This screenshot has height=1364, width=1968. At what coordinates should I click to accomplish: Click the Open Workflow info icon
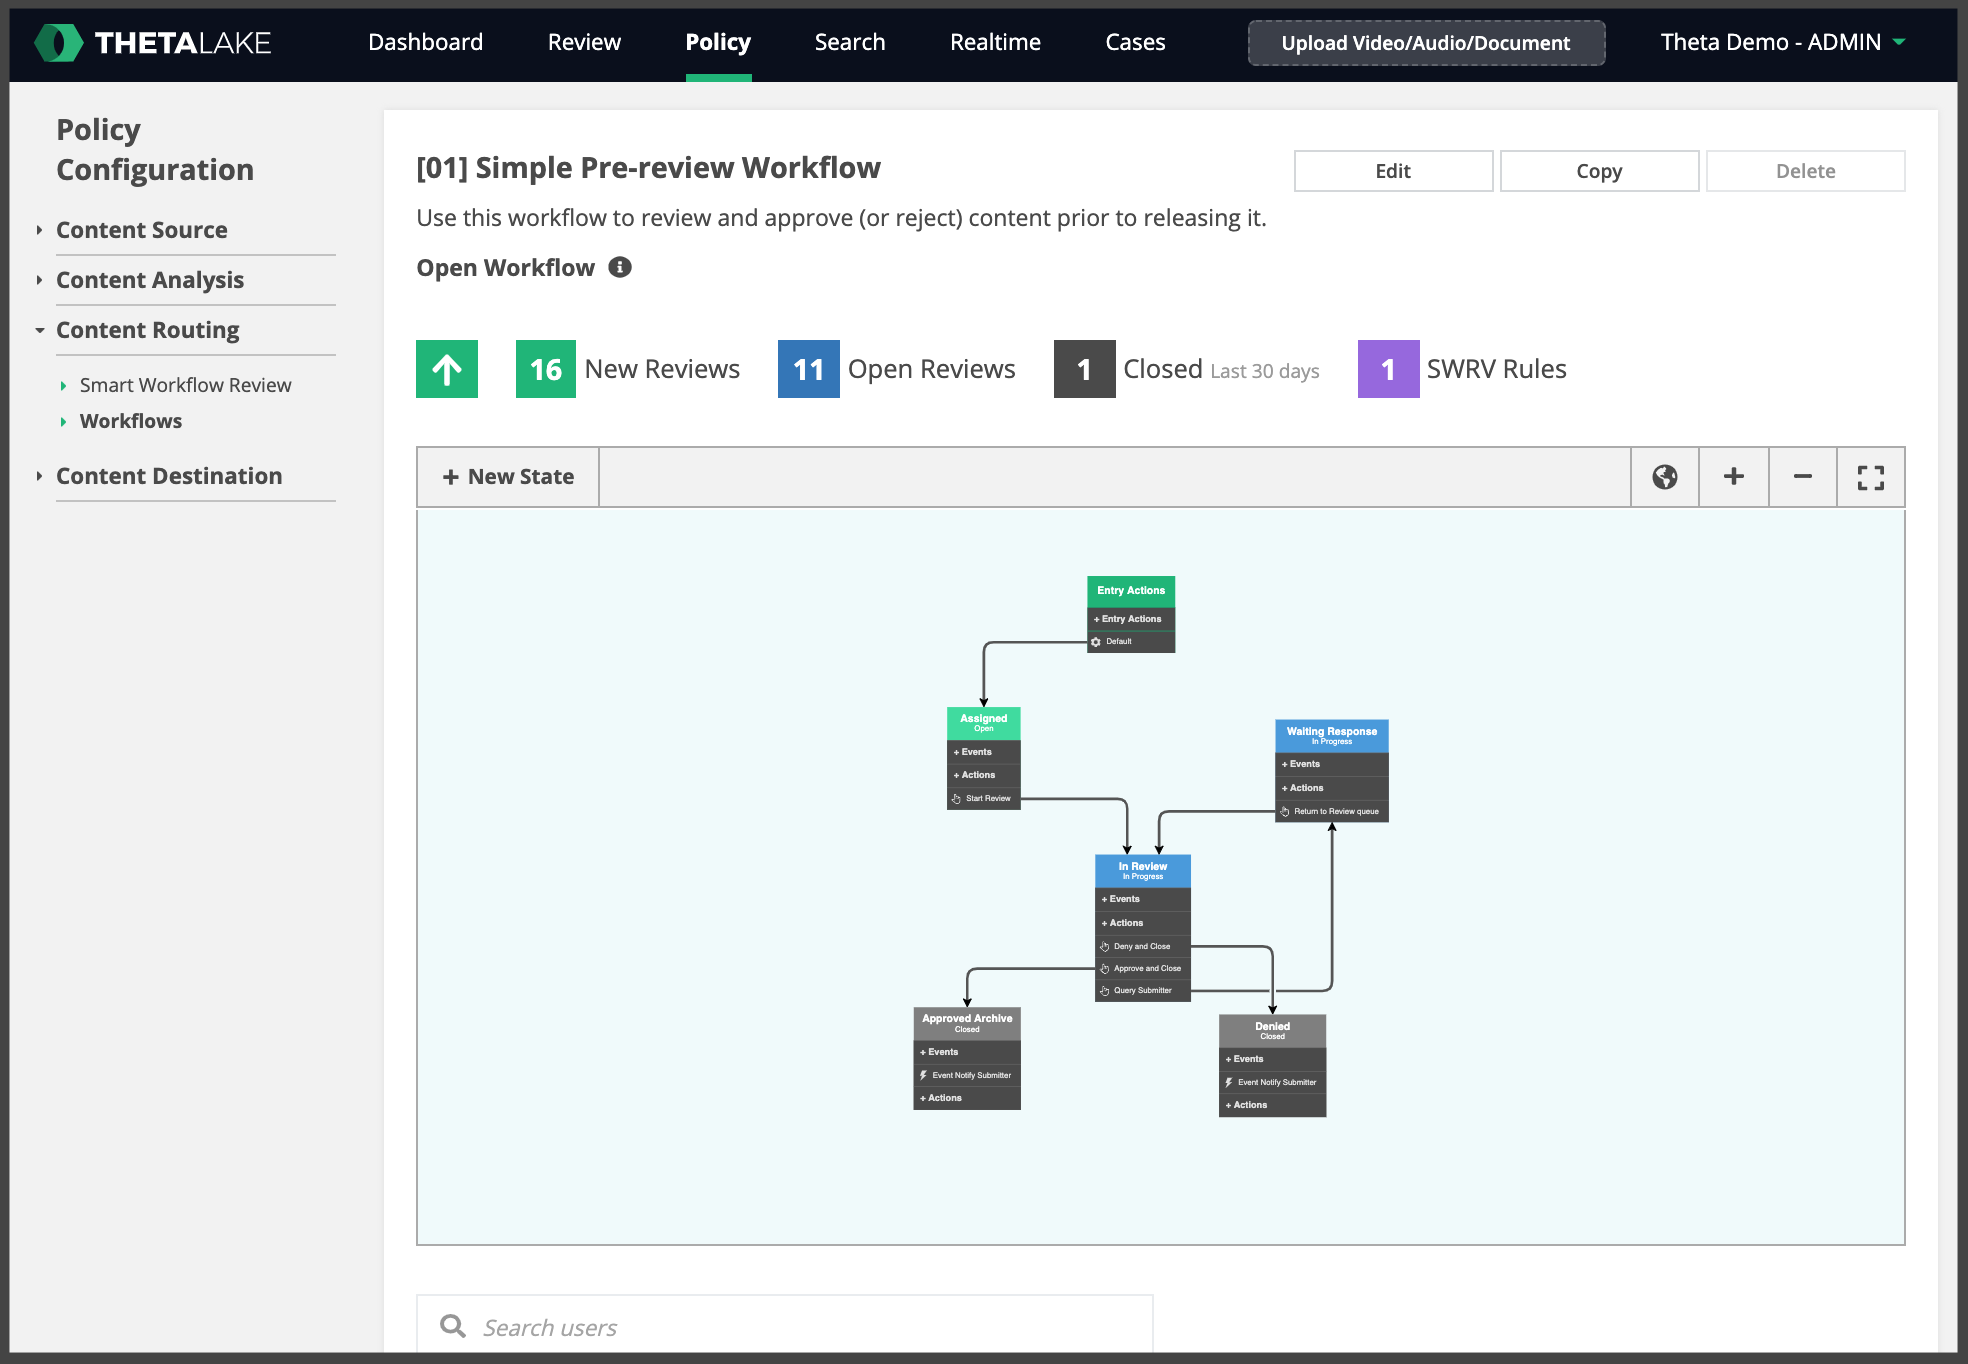pos(620,267)
